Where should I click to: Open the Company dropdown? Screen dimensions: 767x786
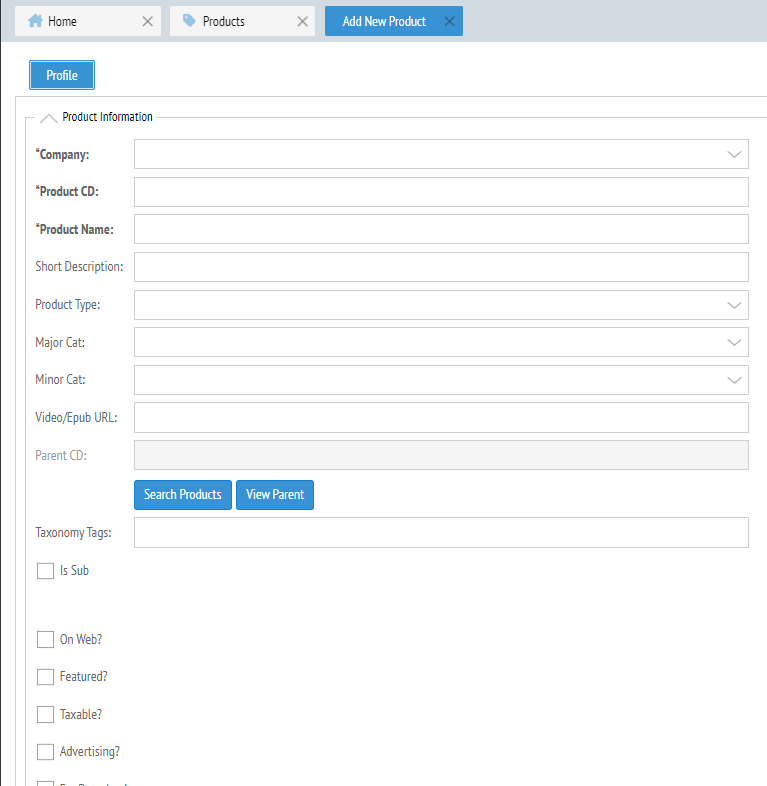(734, 154)
